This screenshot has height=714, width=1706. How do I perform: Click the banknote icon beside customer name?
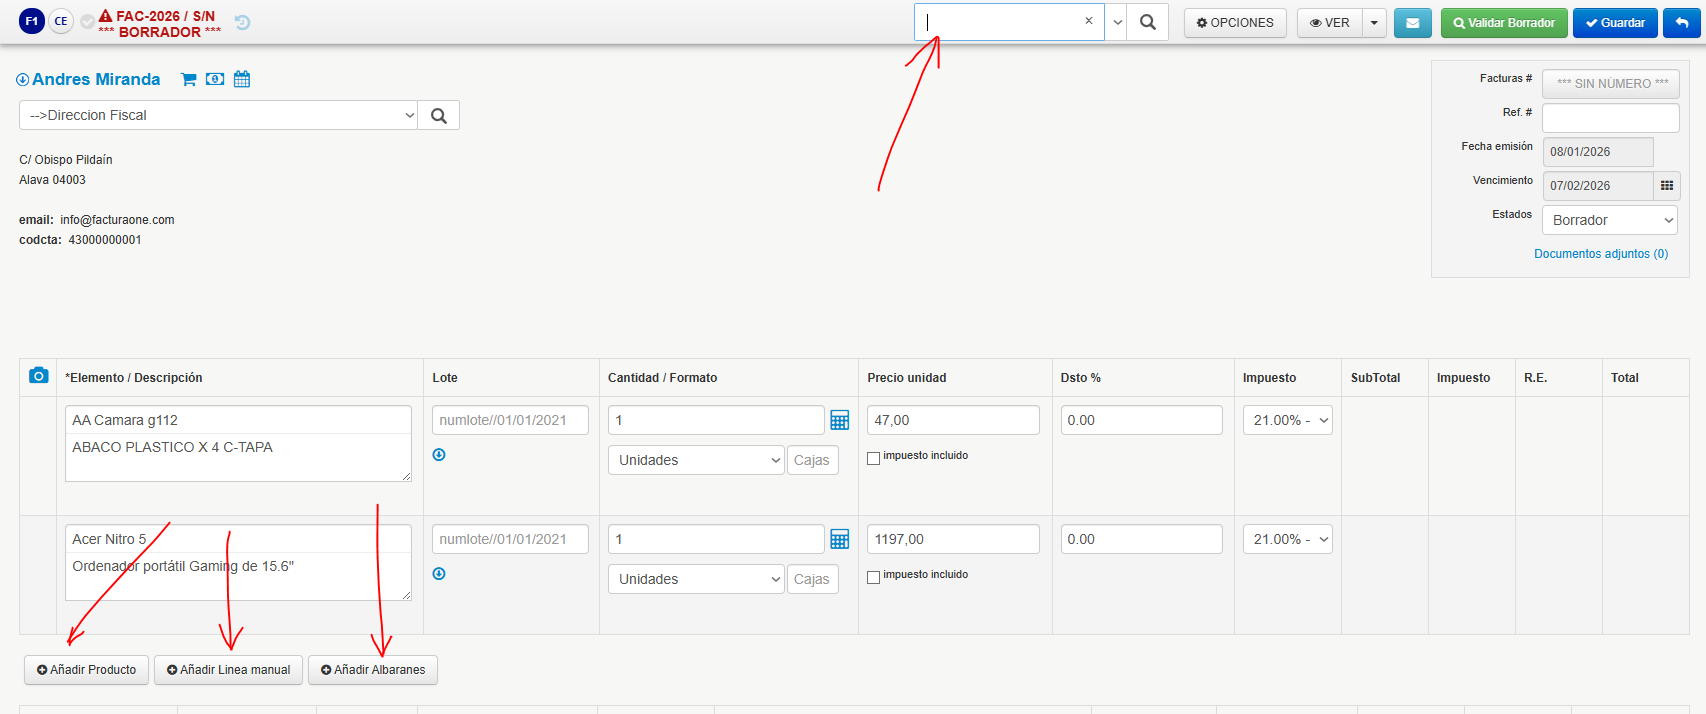pyautogui.click(x=215, y=79)
